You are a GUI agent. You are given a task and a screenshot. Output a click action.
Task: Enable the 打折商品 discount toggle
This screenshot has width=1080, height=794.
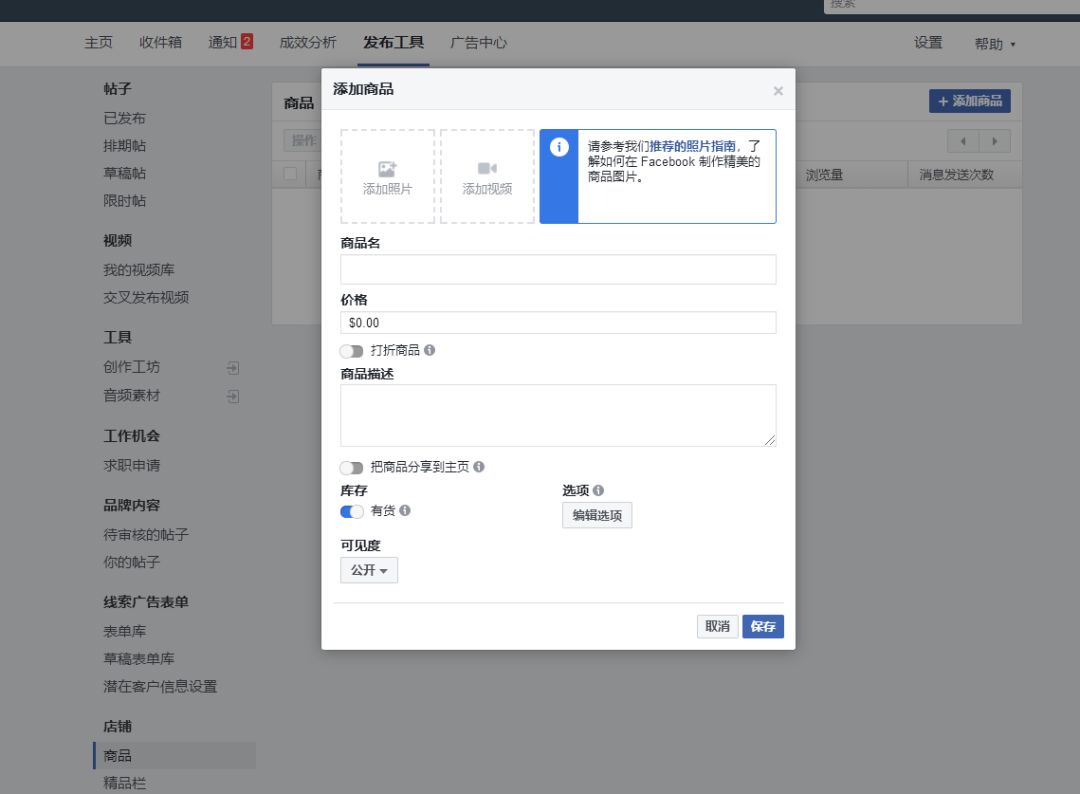(352, 352)
